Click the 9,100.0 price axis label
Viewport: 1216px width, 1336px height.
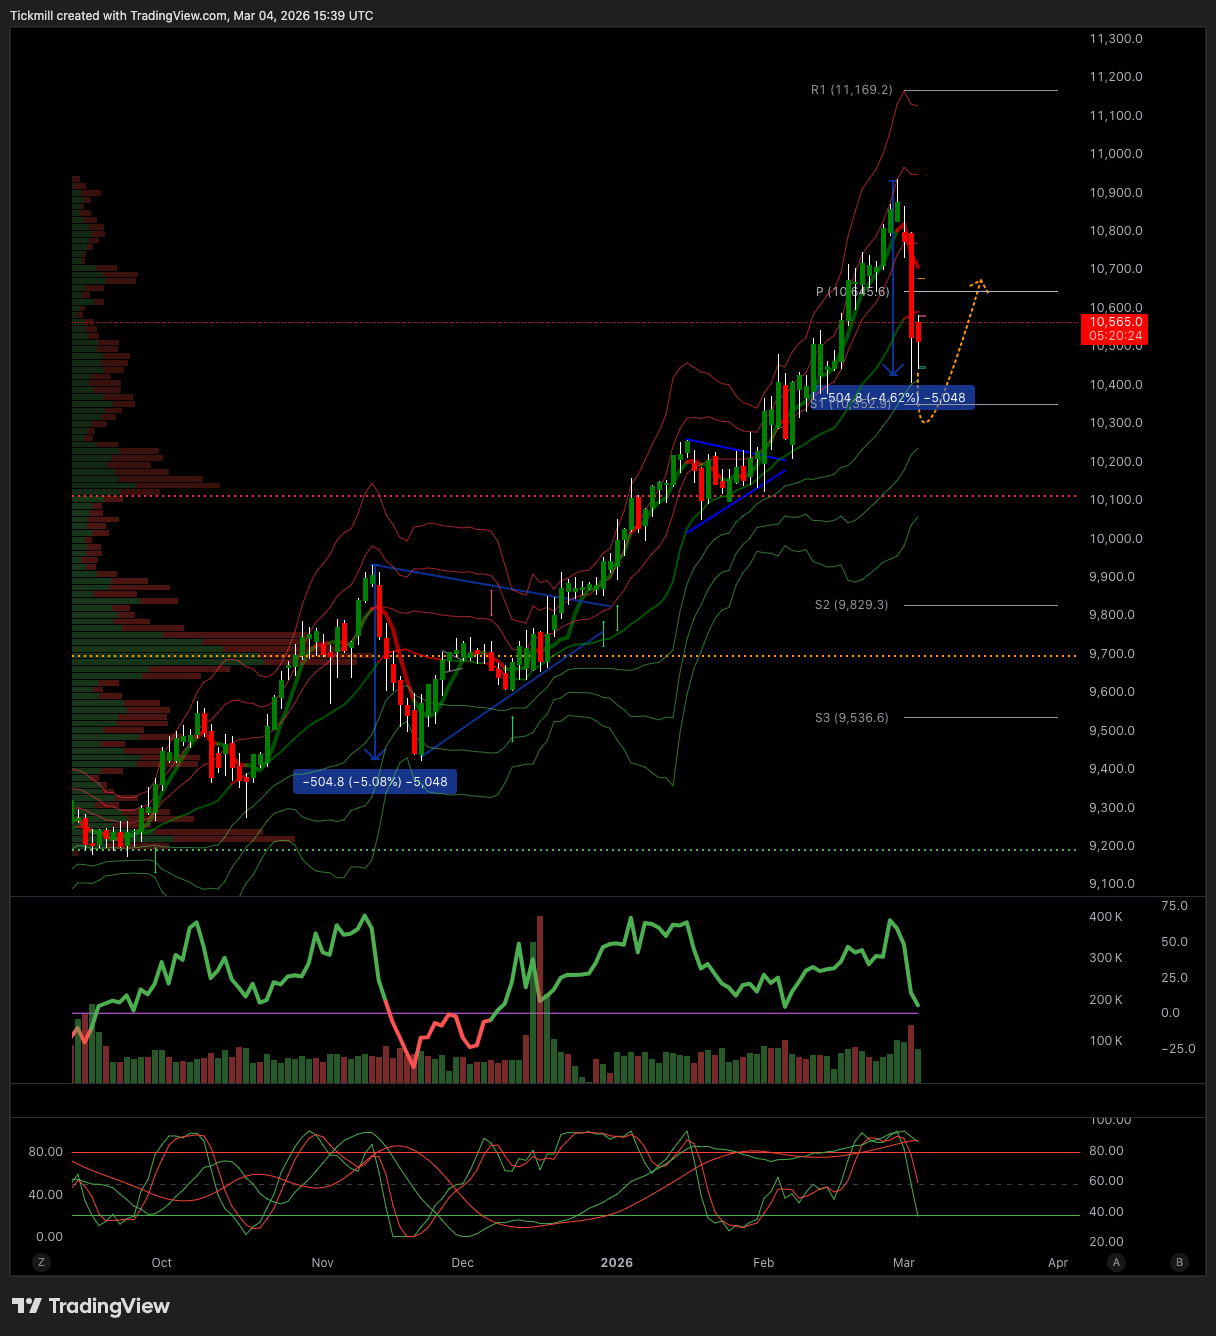coord(1112,884)
